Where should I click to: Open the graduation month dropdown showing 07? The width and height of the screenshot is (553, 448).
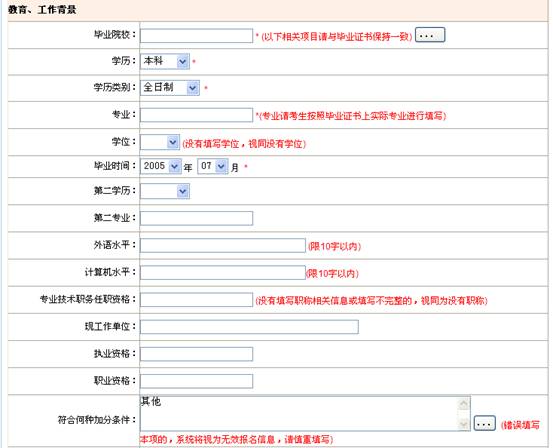click(213, 166)
